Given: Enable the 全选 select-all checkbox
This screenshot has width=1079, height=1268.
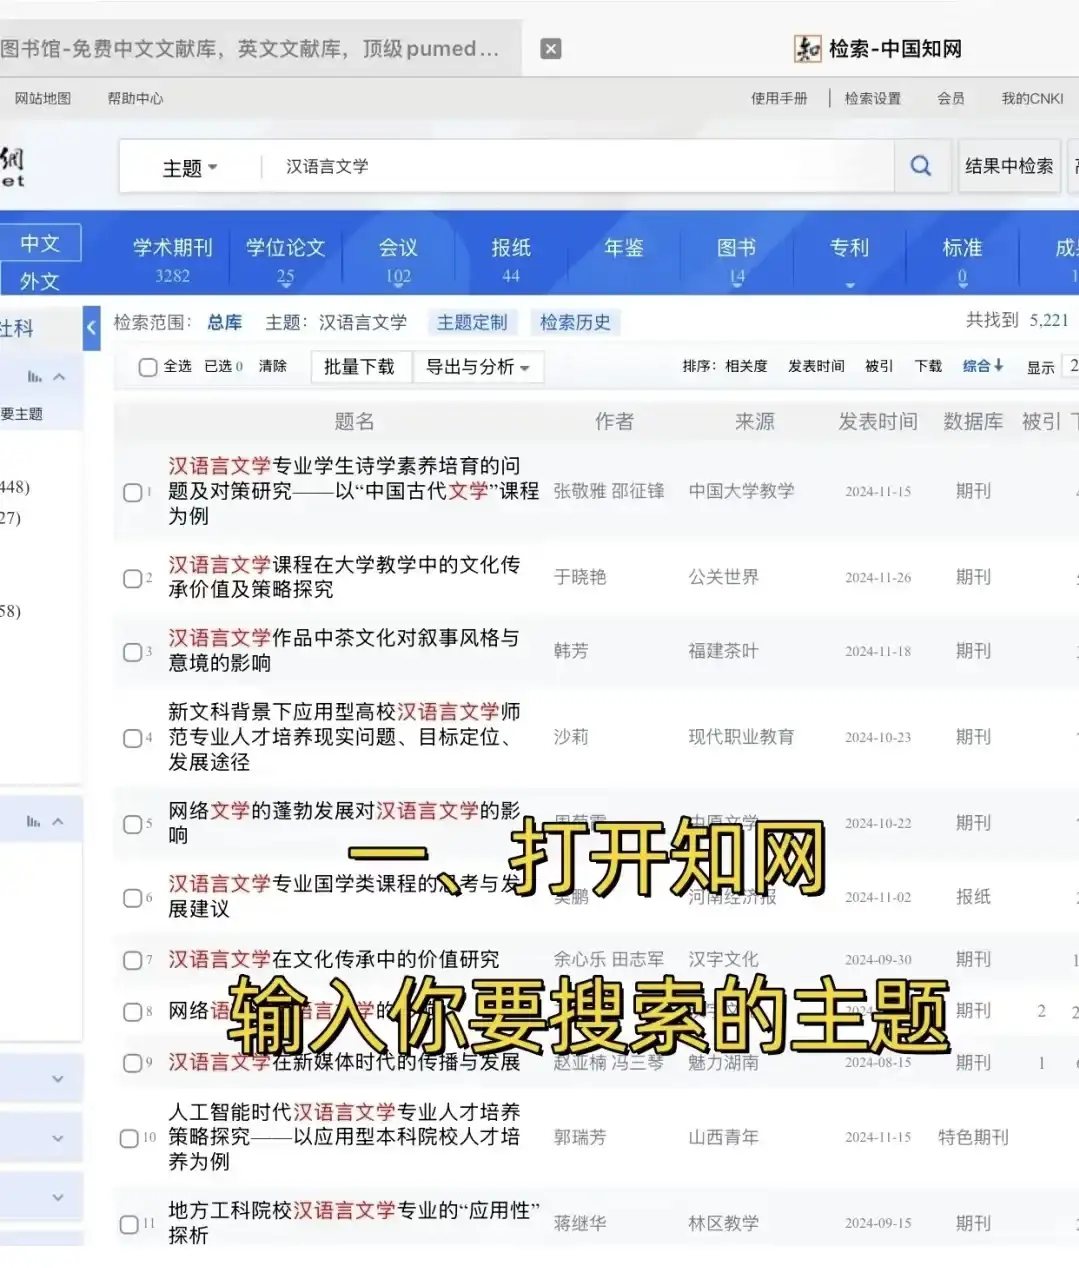Looking at the screenshot, I should (147, 367).
